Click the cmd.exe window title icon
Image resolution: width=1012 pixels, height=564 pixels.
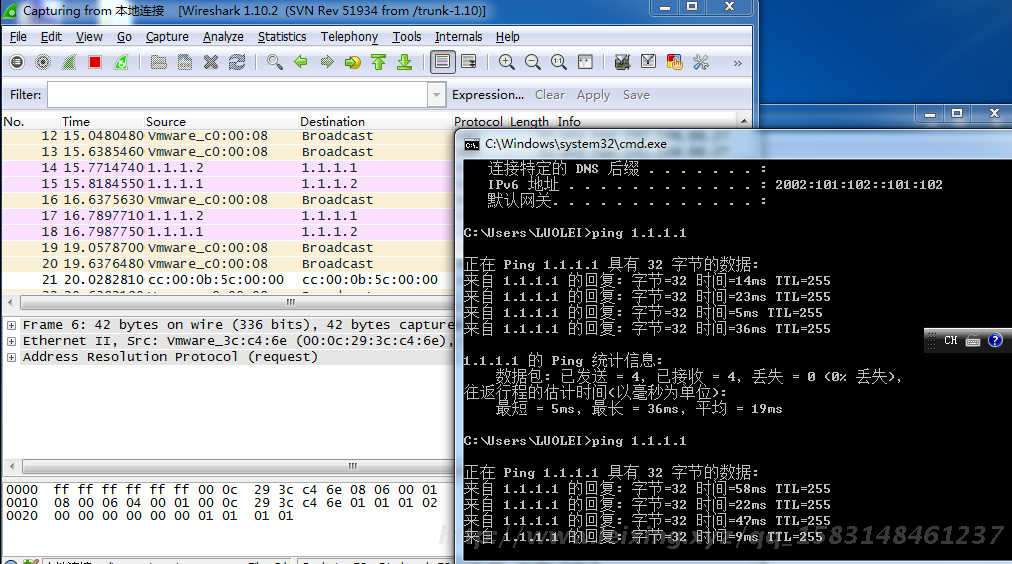click(472, 145)
